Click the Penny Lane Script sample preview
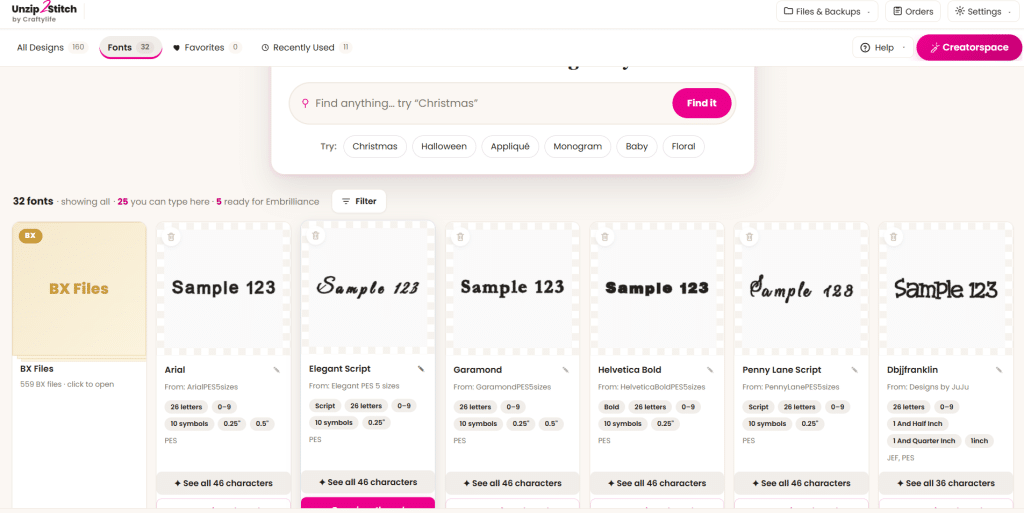Viewport: 1024px width, 513px height. click(x=801, y=288)
